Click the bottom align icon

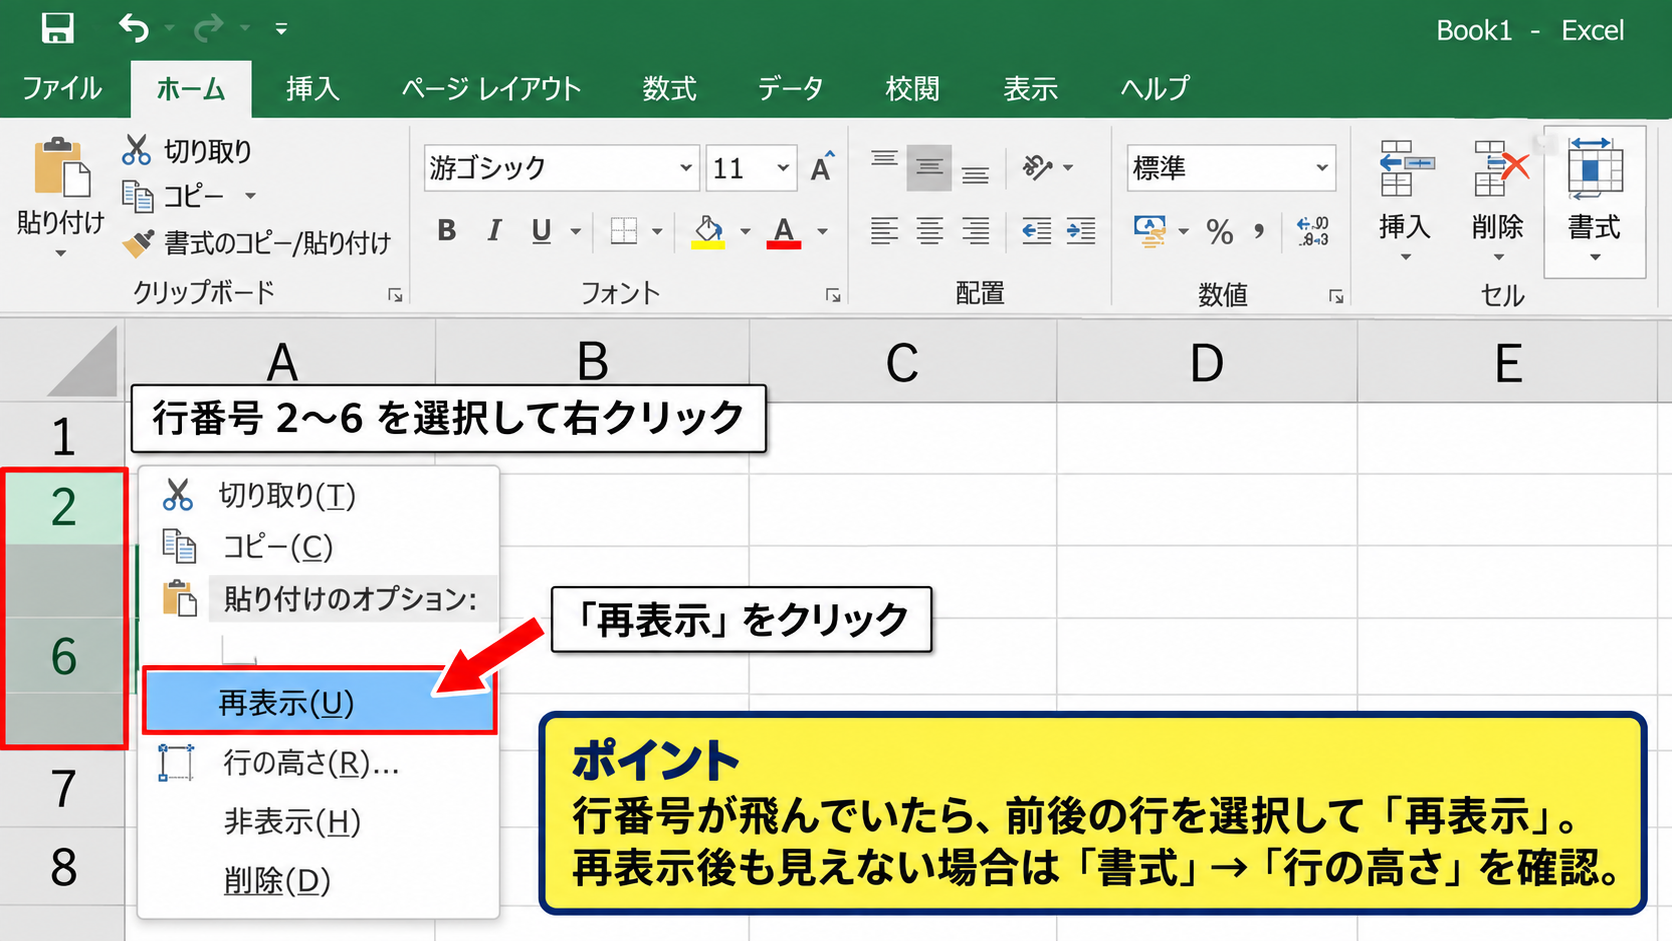(975, 172)
